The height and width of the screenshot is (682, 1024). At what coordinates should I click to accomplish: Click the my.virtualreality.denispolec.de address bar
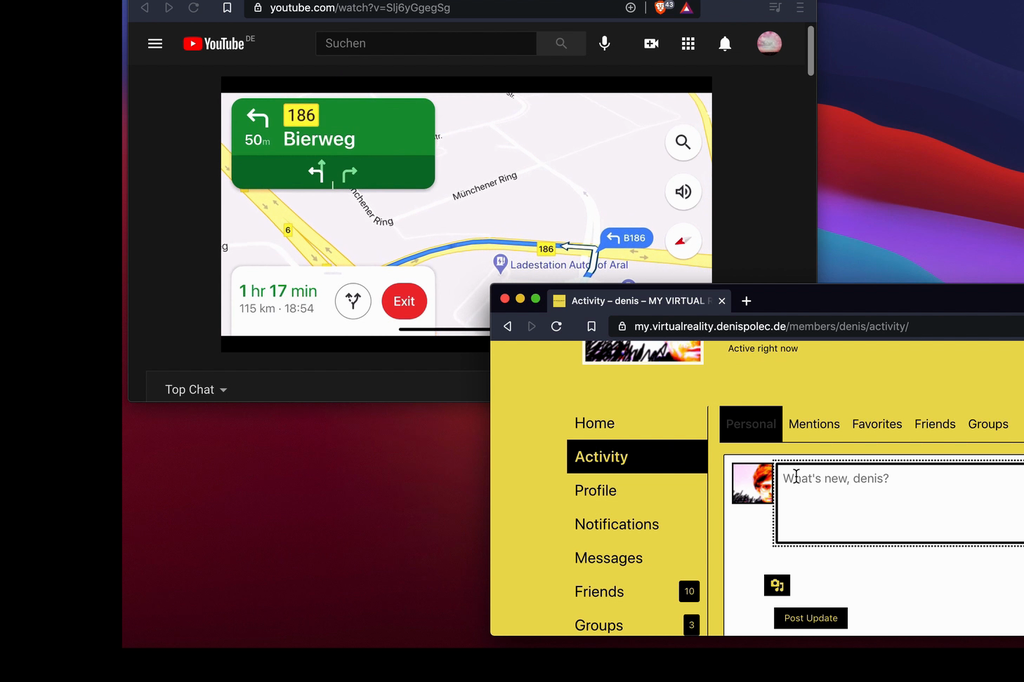click(816, 326)
